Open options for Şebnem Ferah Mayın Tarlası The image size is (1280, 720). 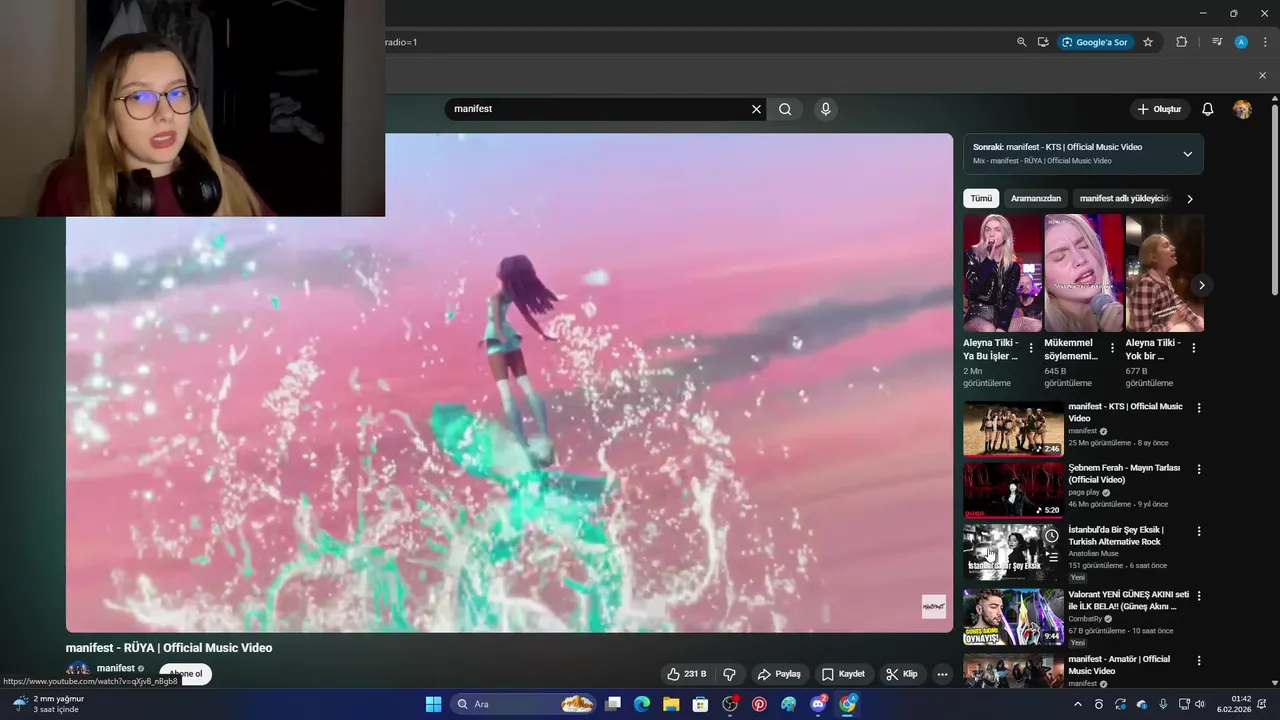[x=1199, y=469]
